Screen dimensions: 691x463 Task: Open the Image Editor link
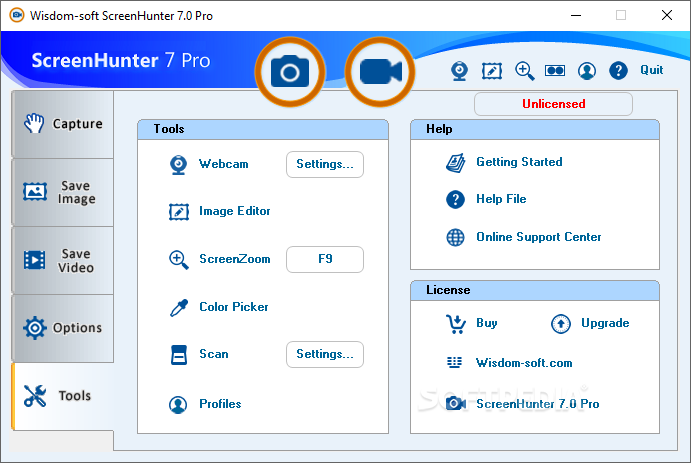(x=234, y=211)
